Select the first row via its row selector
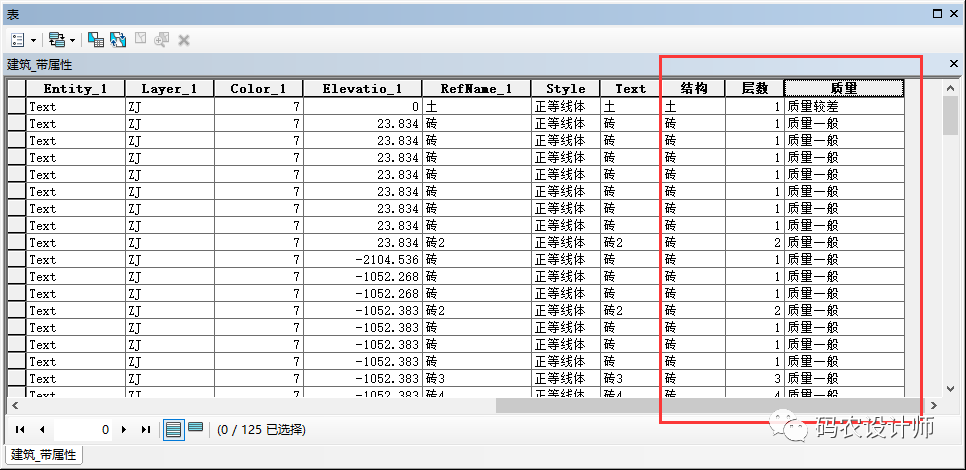 pos(16,106)
